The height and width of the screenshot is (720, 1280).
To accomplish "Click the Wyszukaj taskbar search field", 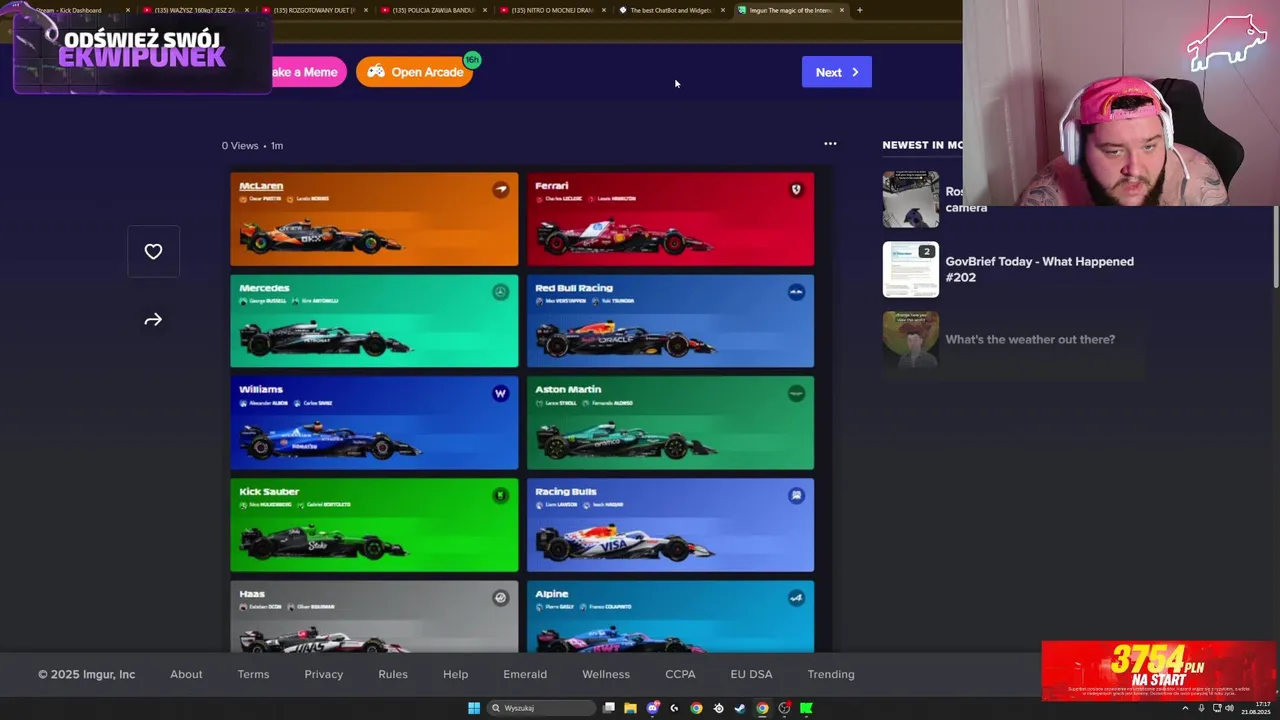I will 542,708.
